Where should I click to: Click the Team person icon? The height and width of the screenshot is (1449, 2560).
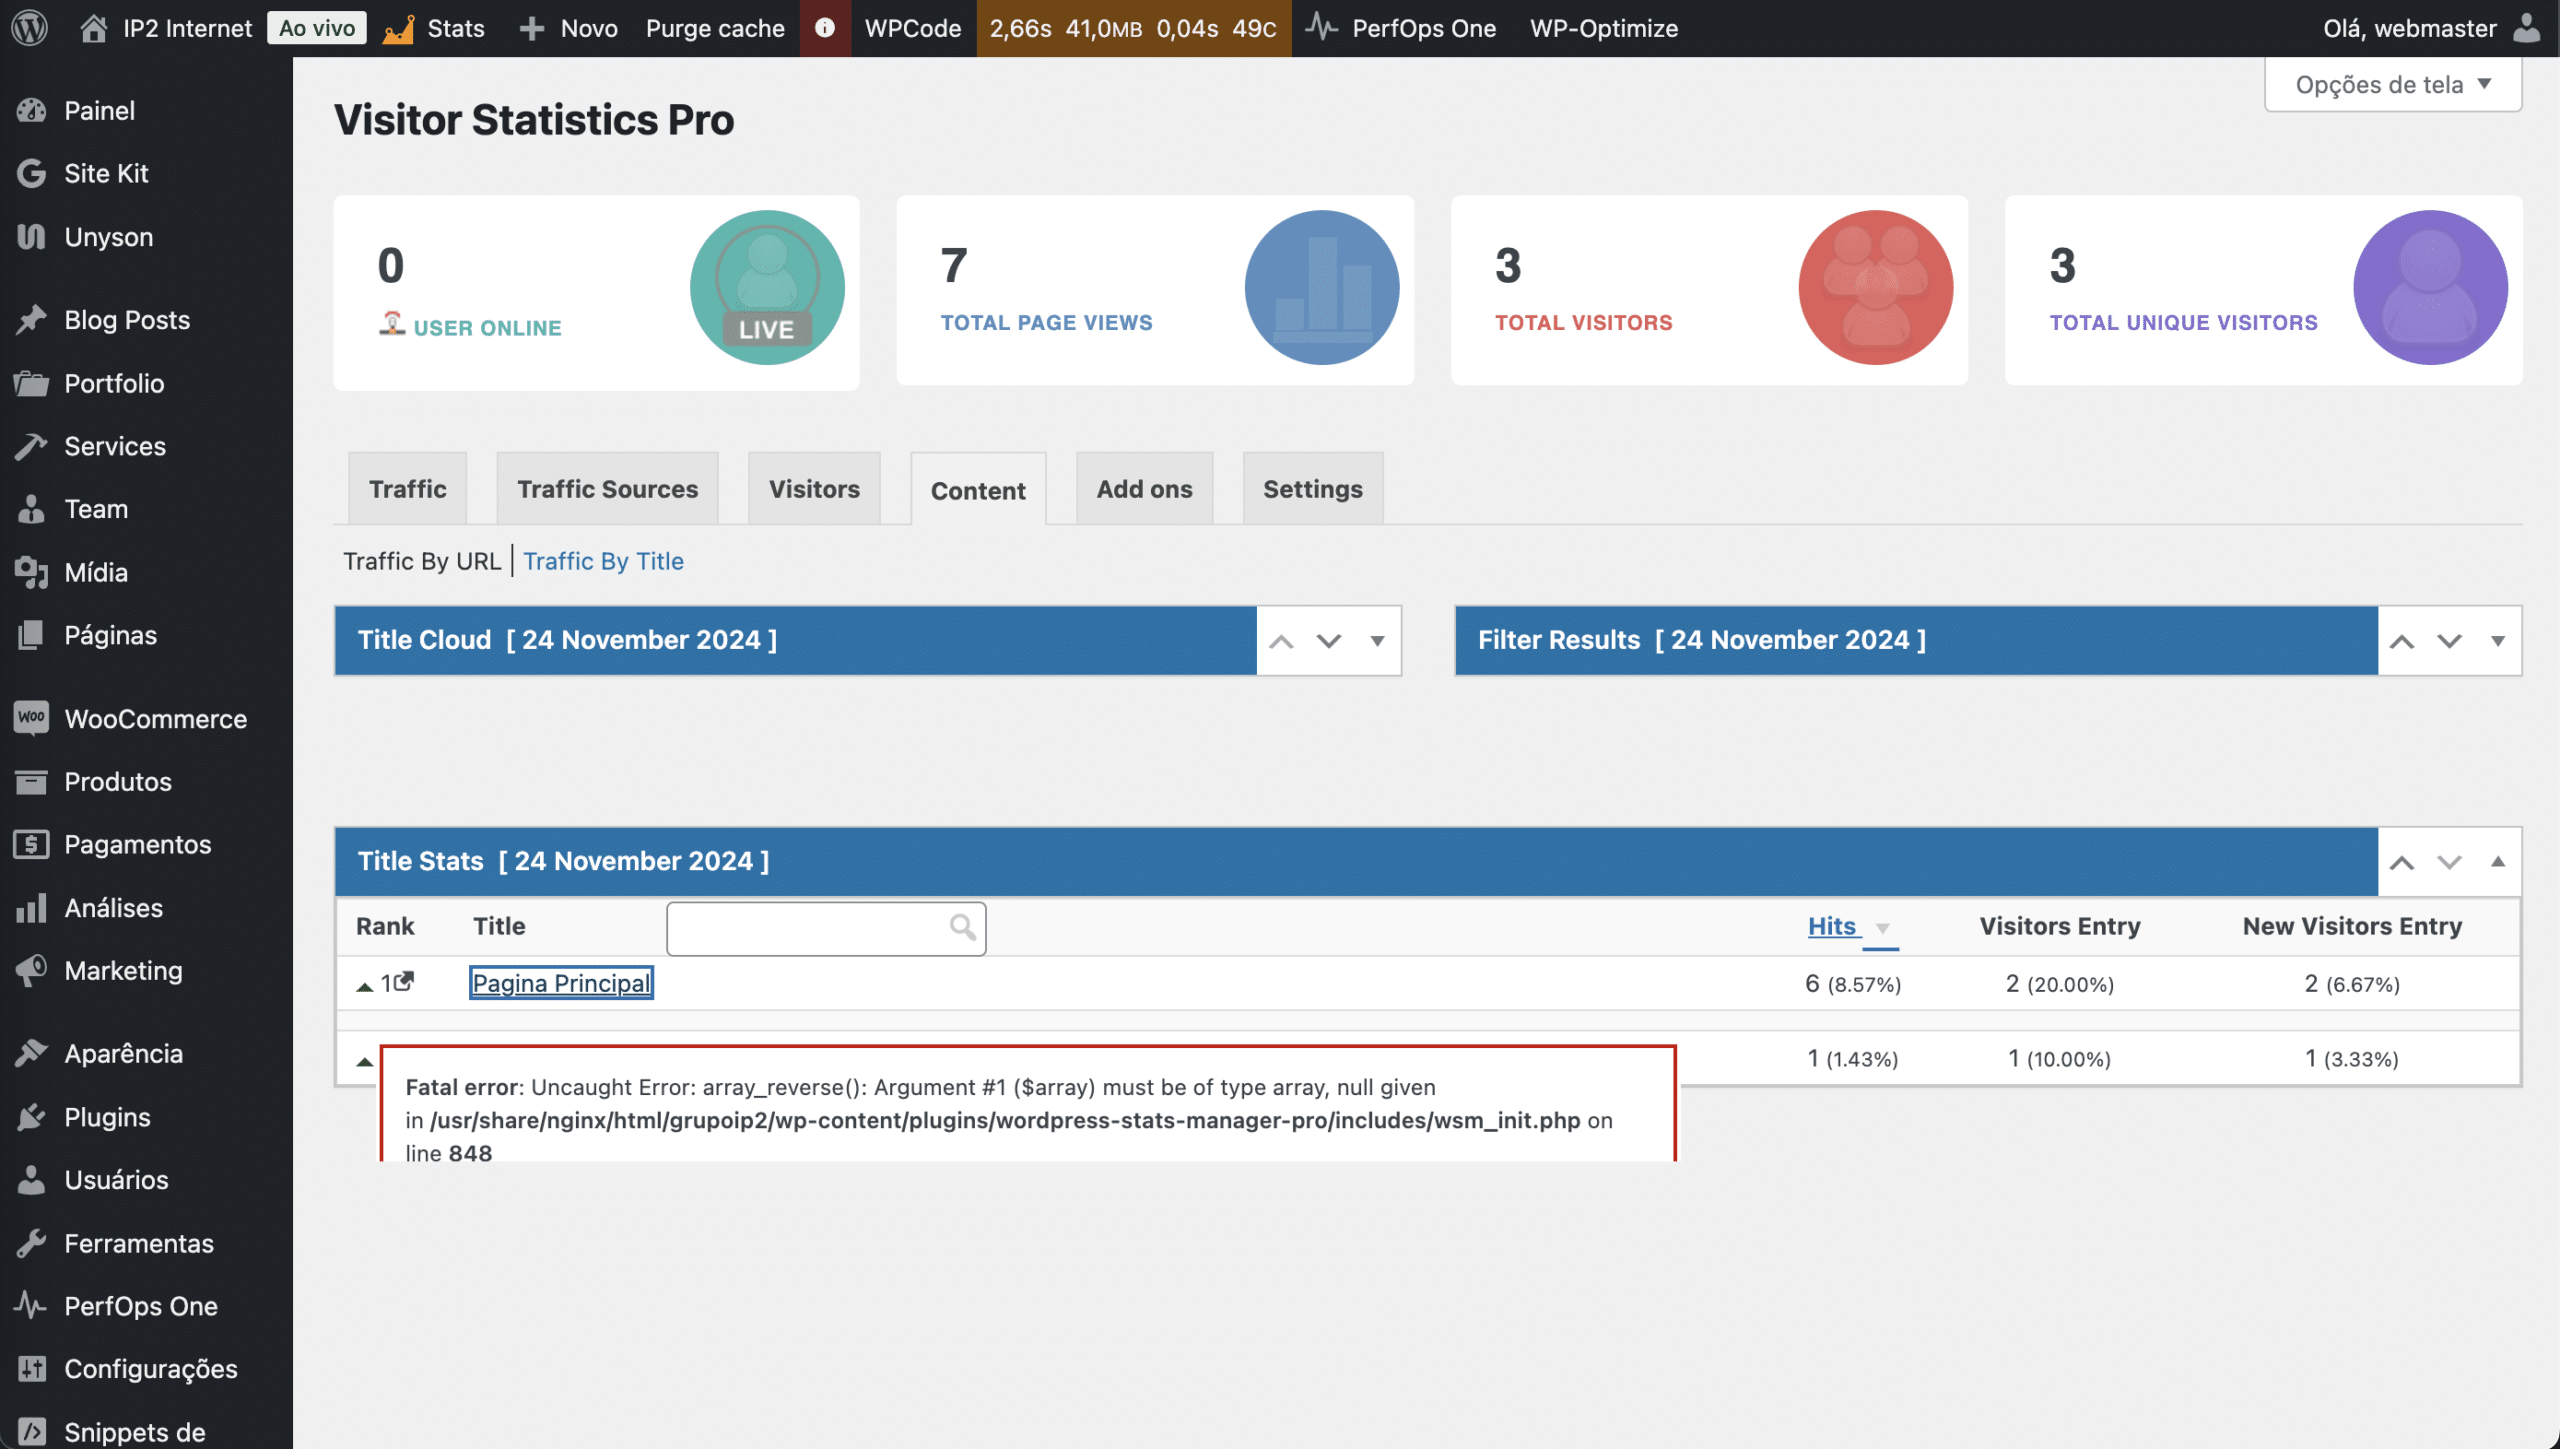click(32, 509)
